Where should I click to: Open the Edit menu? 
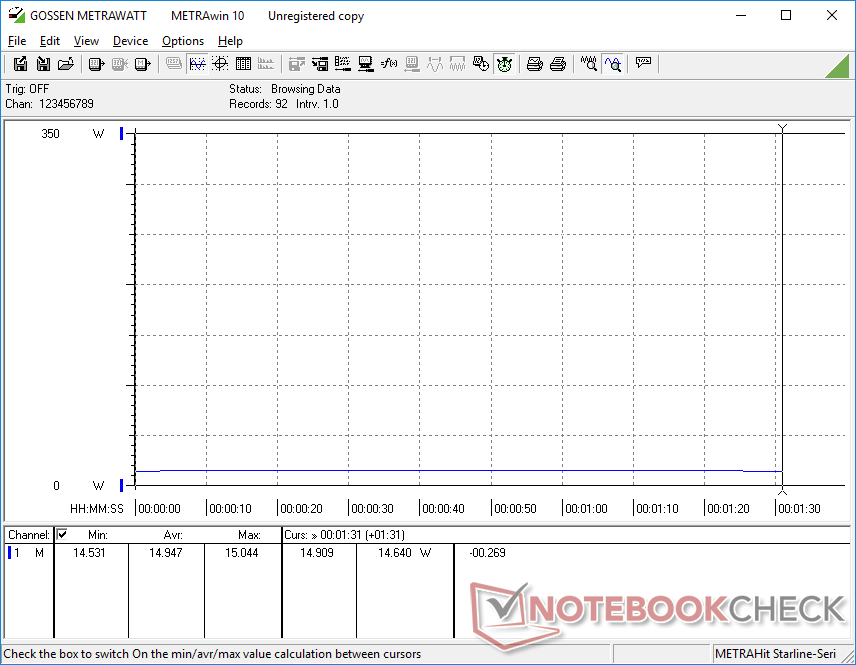tap(50, 41)
